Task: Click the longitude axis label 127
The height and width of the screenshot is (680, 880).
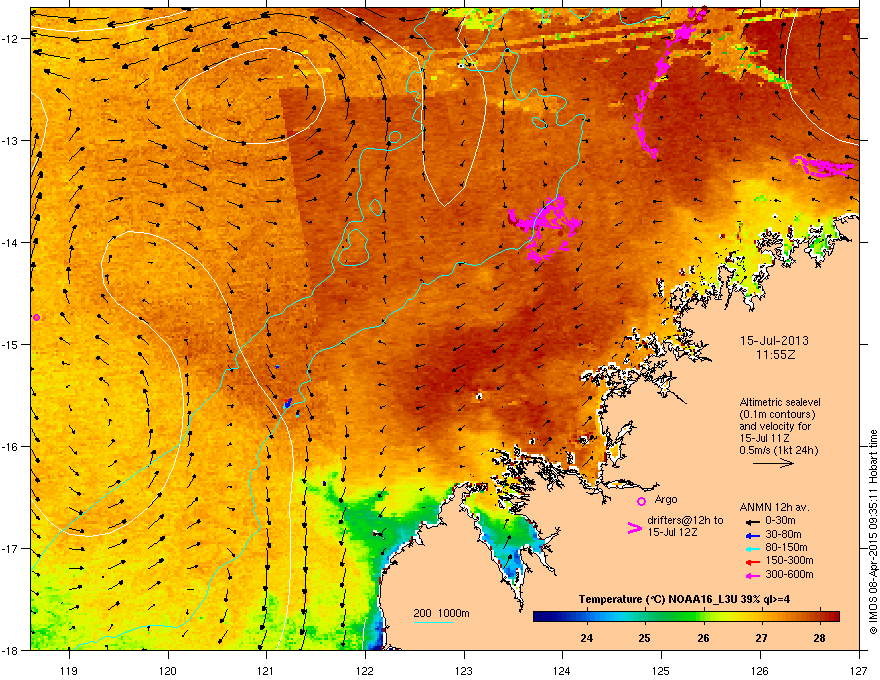Action: (859, 671)
